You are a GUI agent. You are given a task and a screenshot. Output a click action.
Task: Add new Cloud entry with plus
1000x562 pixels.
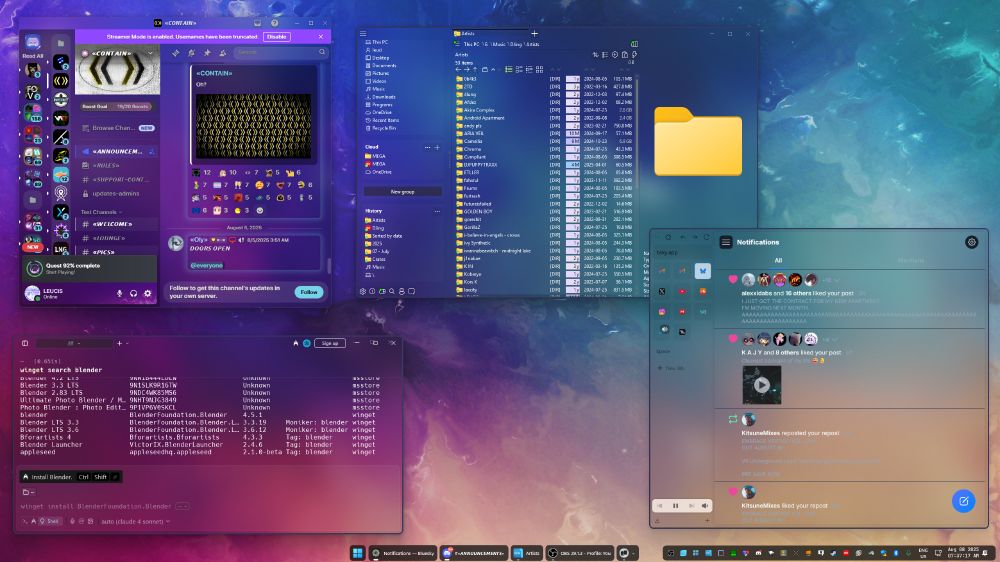click(438, 147)
